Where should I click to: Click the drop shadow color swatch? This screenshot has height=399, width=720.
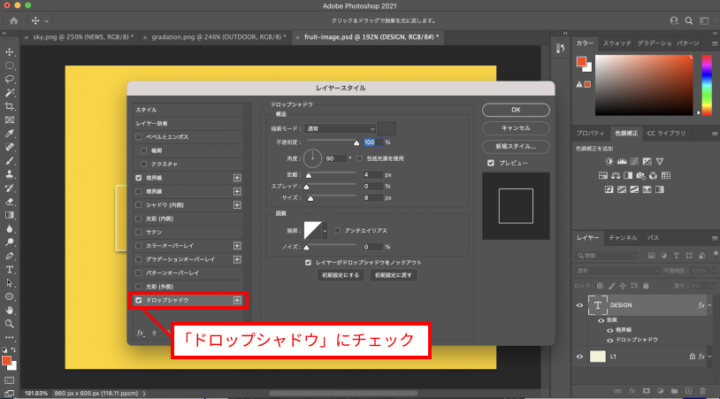(x=387, y=129)
